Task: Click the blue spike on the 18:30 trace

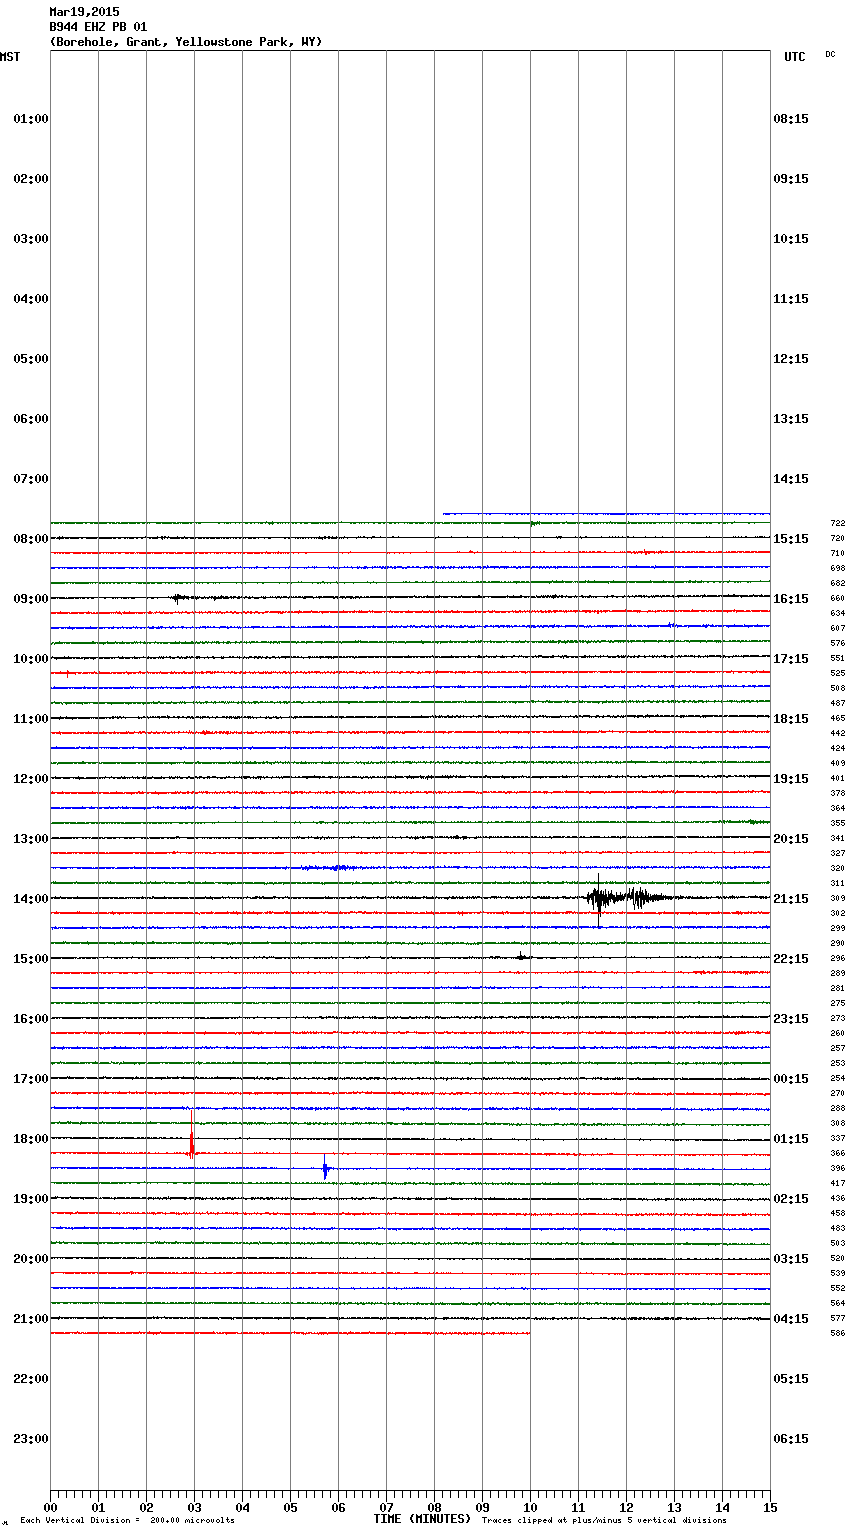Action: [x=325, y=1168]
